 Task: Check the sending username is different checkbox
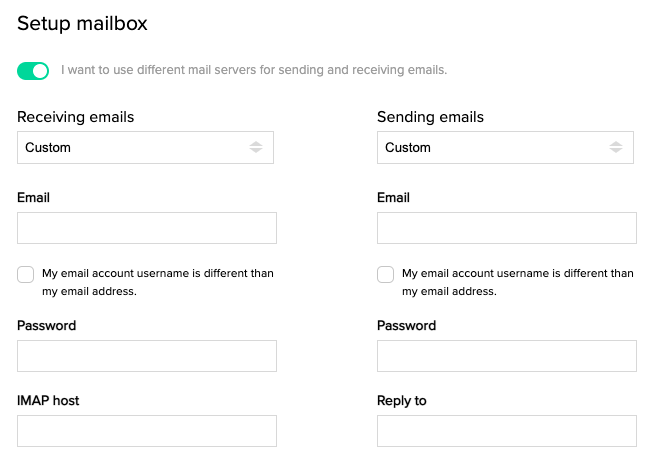(x=385, y=274)
